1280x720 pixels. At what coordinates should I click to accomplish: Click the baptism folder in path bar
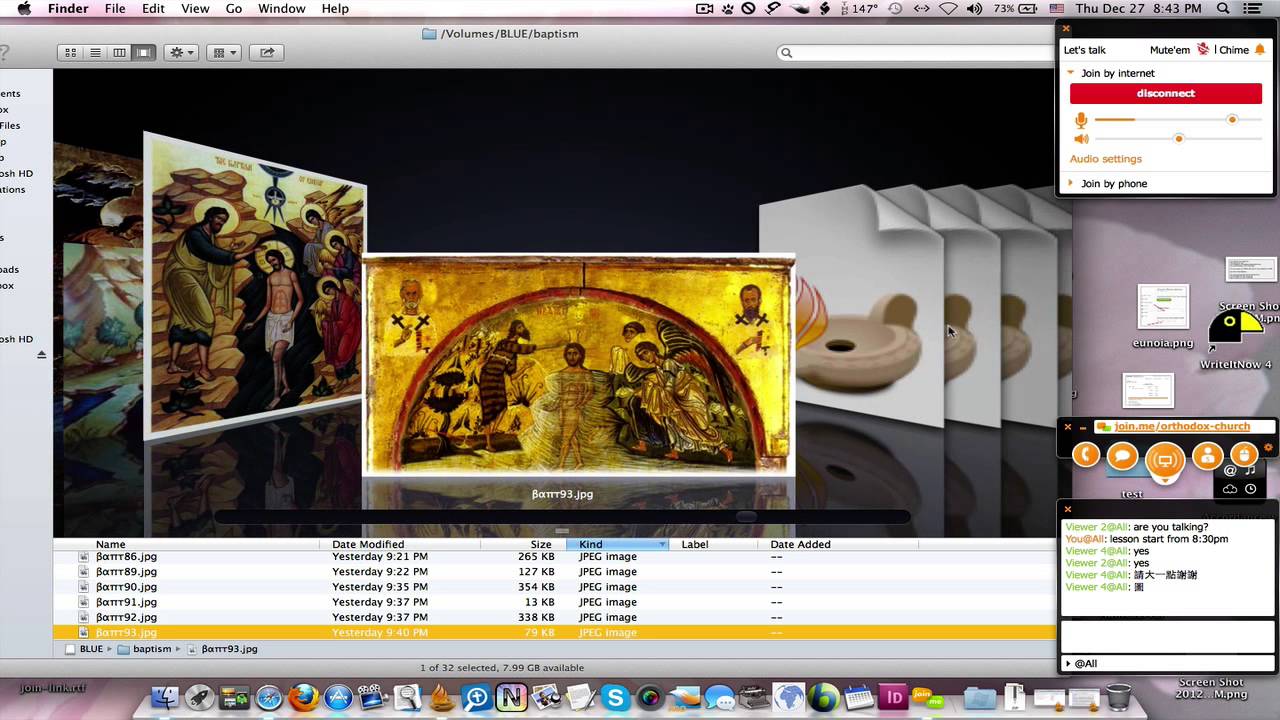click(144, 649)
